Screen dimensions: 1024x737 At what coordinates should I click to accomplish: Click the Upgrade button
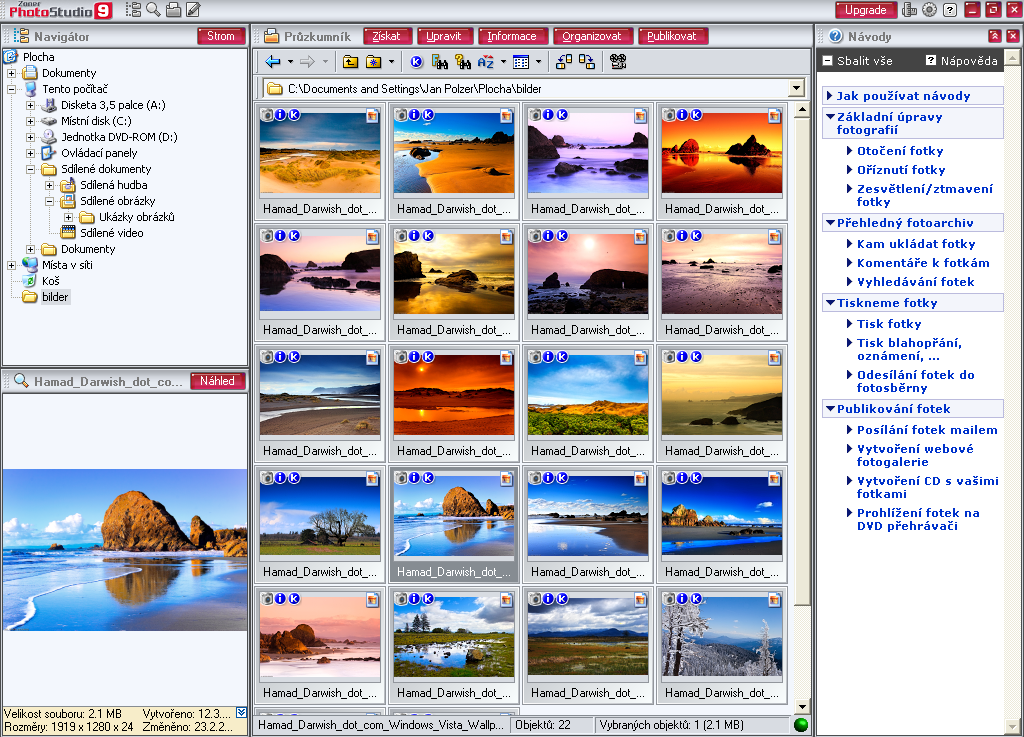click(x=865, y=10)
